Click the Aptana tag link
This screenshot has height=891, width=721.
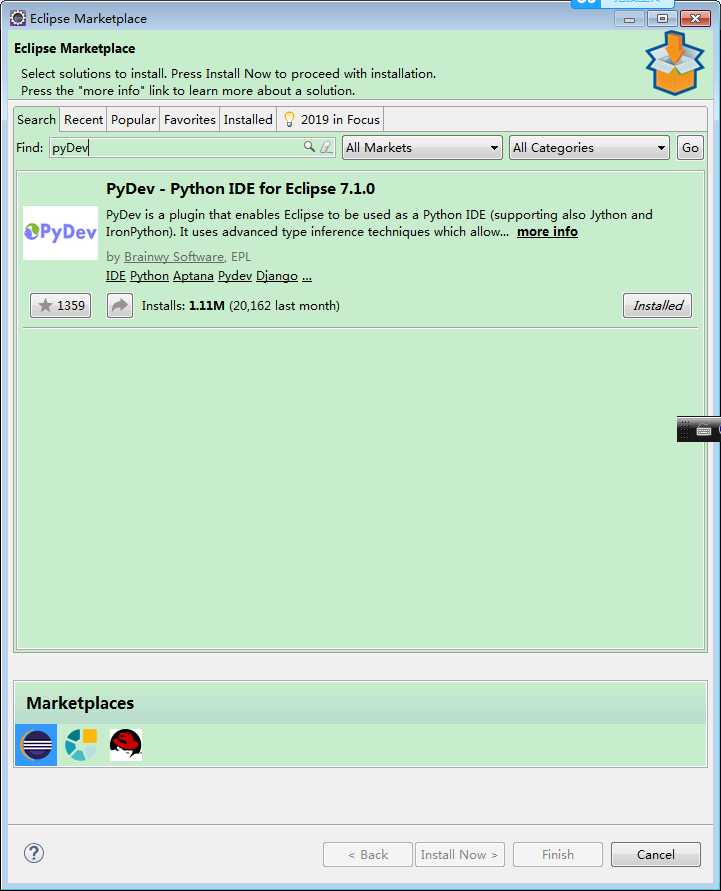click(x=193, y=276)
